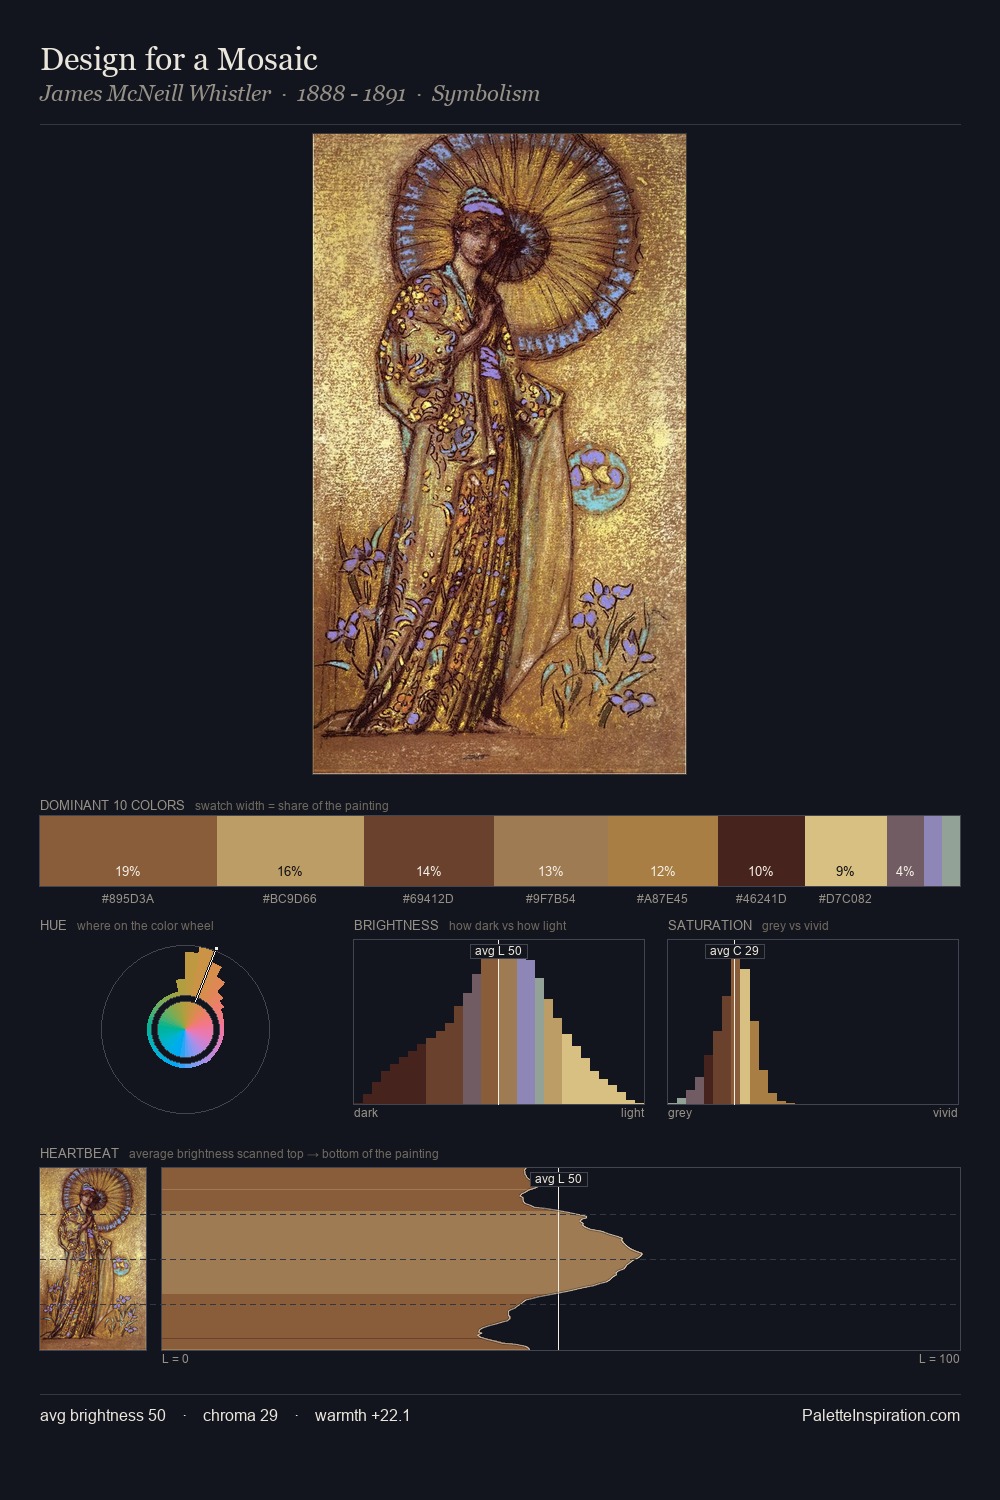The image size is (1000, 1500).
Task: Click the 'vivid' axis label under Saturation
Action: point(945,1113)
